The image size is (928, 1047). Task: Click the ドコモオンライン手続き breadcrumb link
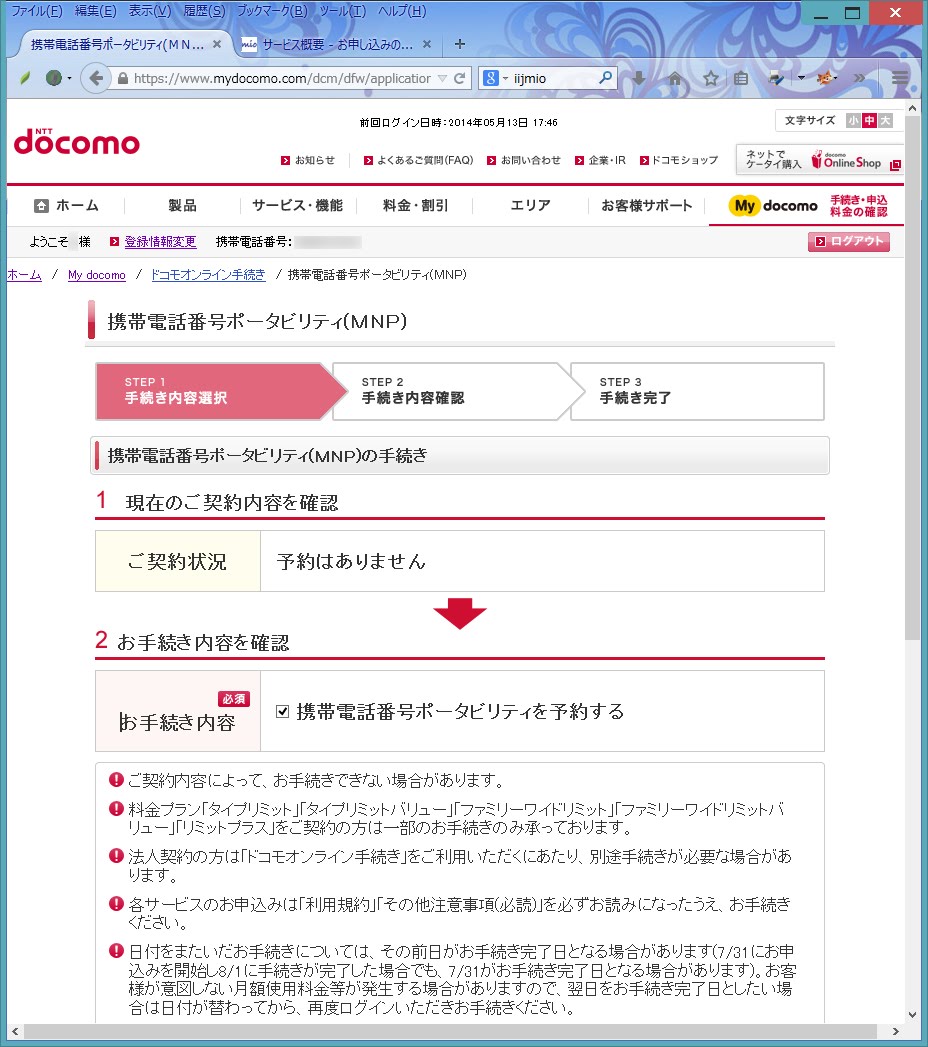208,275
